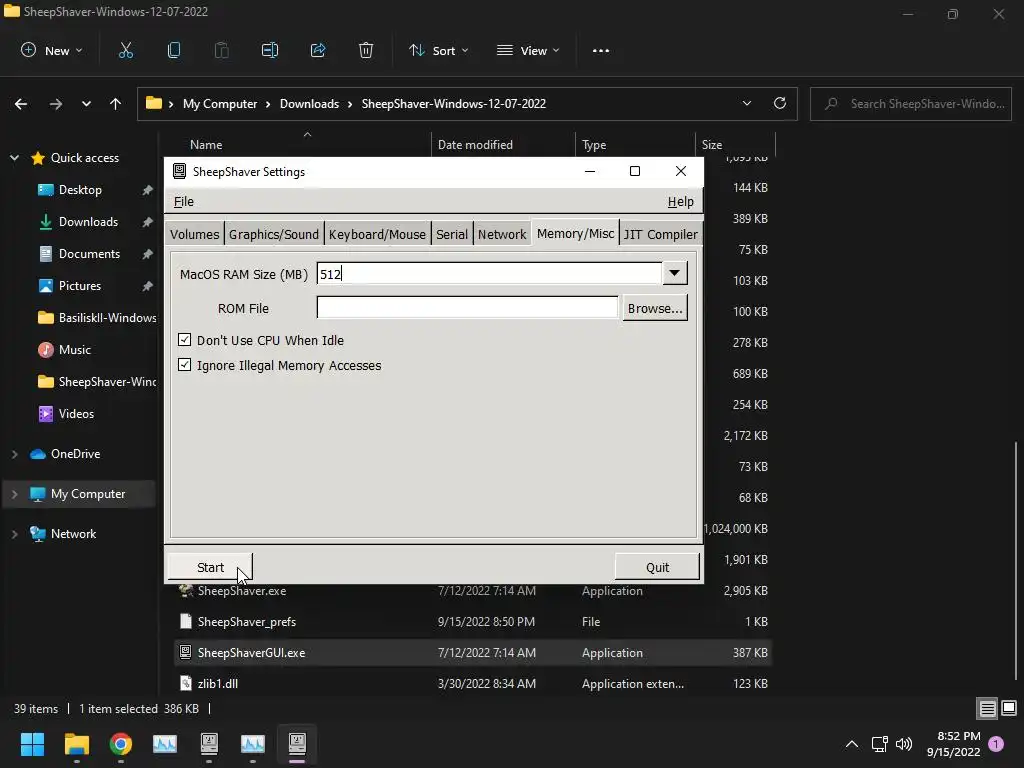Click Downloads in the address breadcrumb
This screenshot has width=1024, height=768.
tap(309, 104)
